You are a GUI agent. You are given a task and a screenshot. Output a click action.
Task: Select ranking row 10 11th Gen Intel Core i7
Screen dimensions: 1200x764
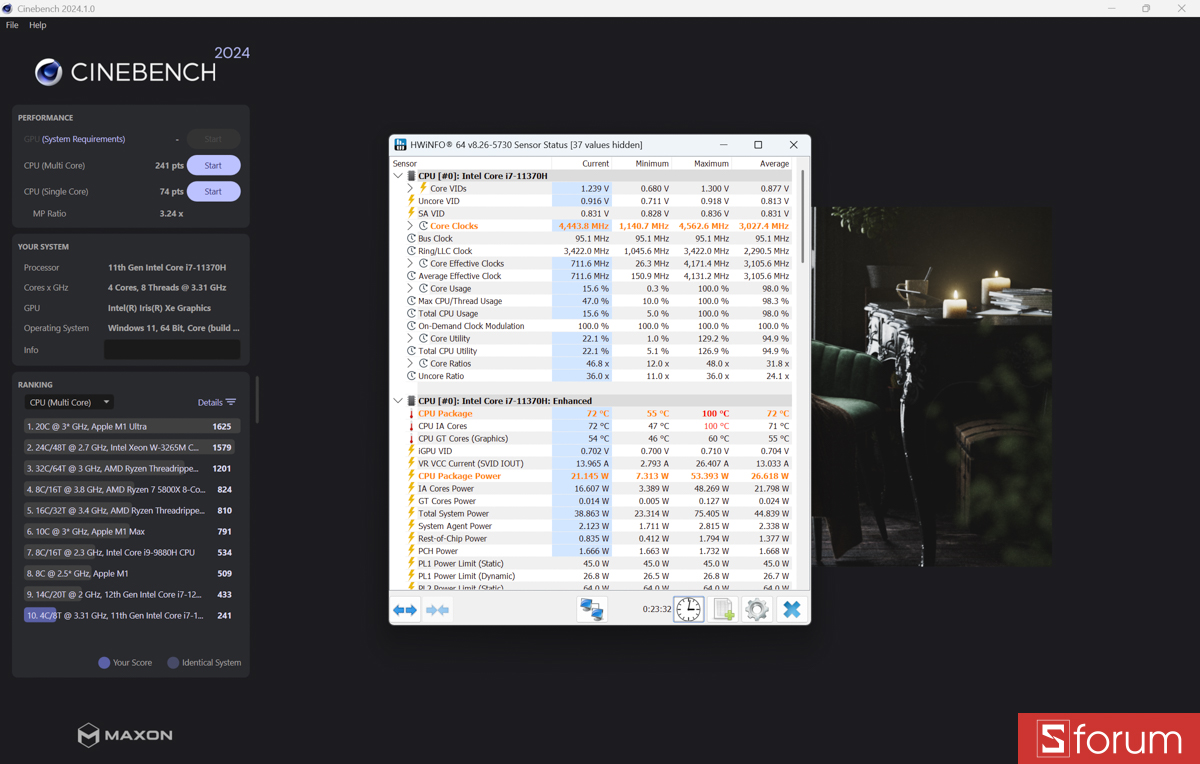132,615
